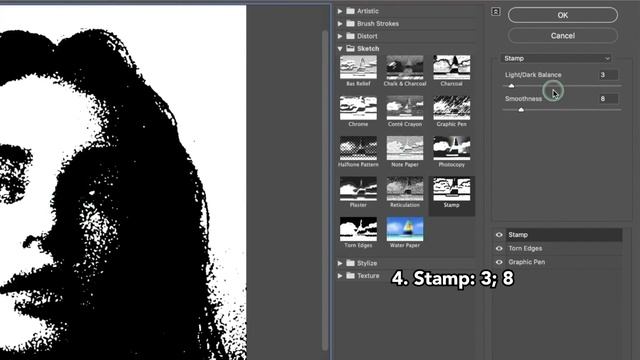
Task: Click the Smoothness slider handle
Action: tap(521, 109)
